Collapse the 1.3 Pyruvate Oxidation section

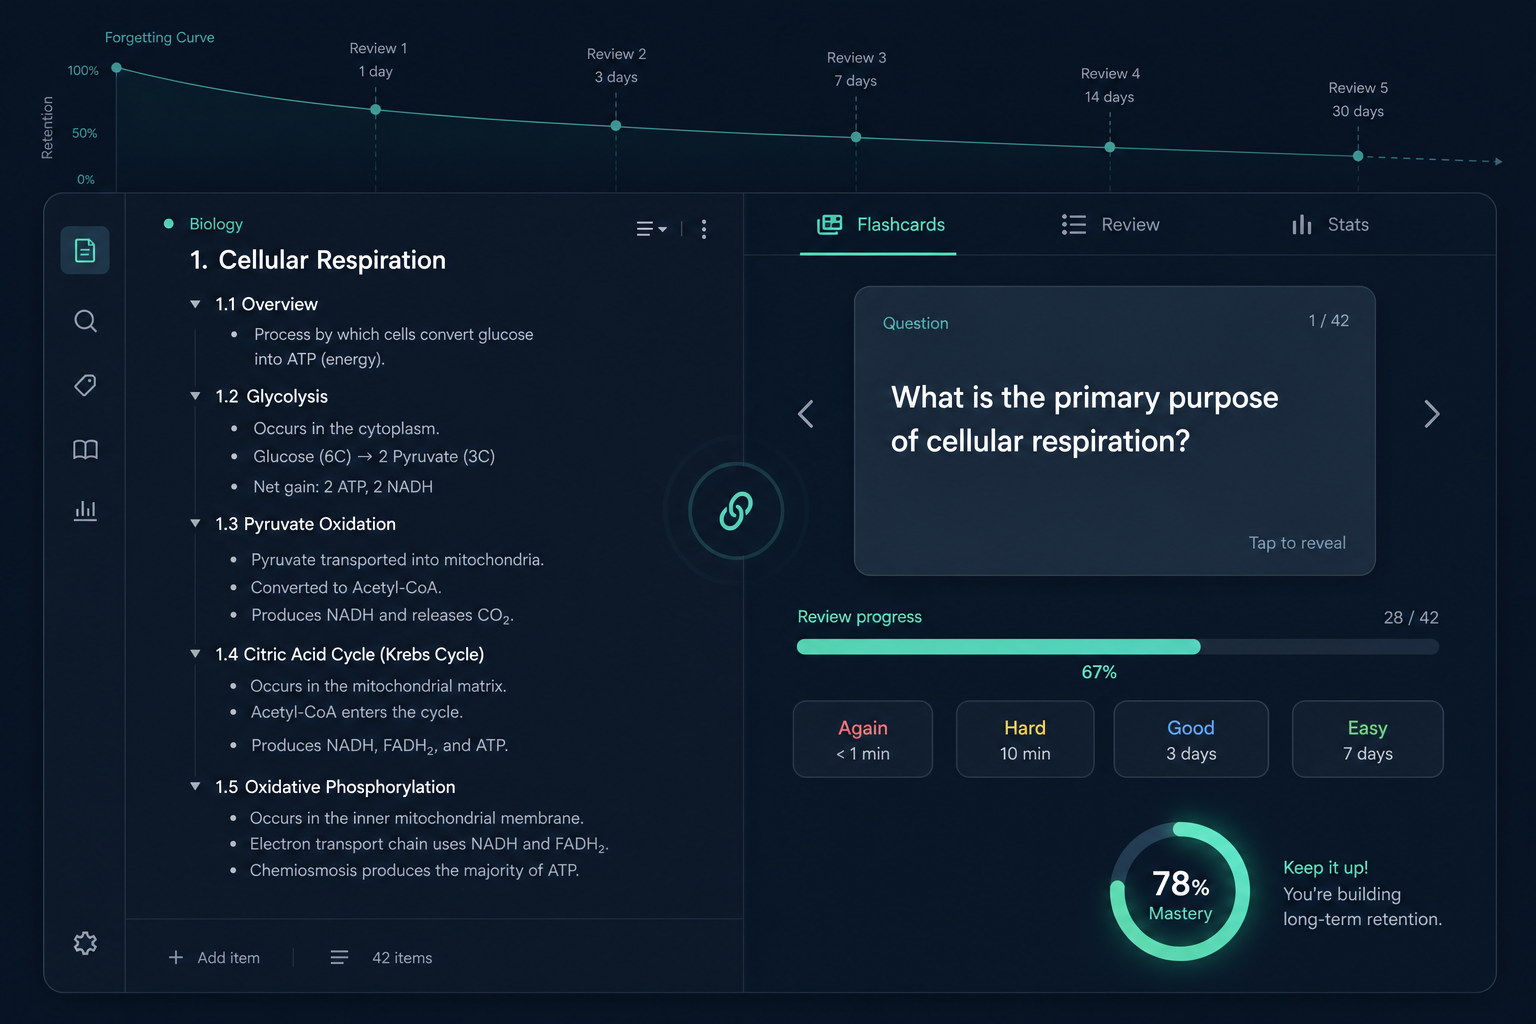(x=196, y=523)
